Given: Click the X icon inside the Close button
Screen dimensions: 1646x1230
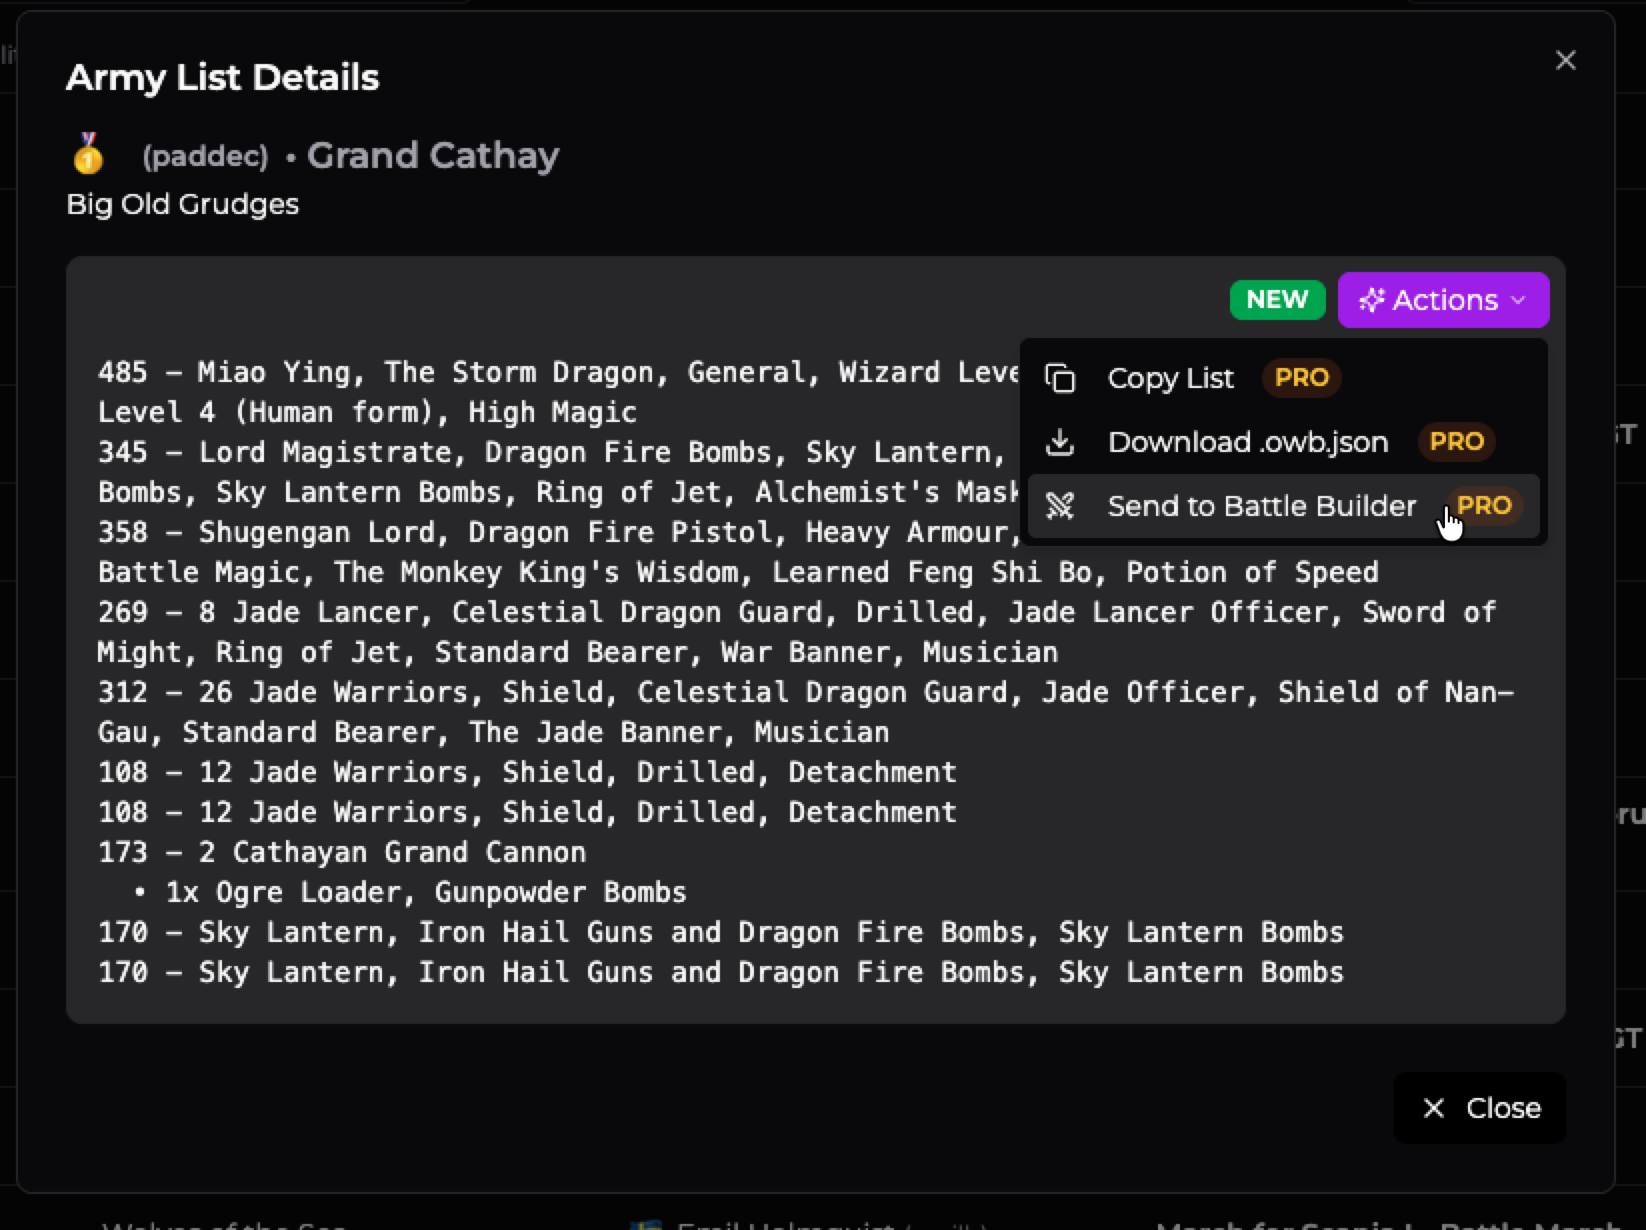Looking at the screenshot, I should [1434, 1108].
